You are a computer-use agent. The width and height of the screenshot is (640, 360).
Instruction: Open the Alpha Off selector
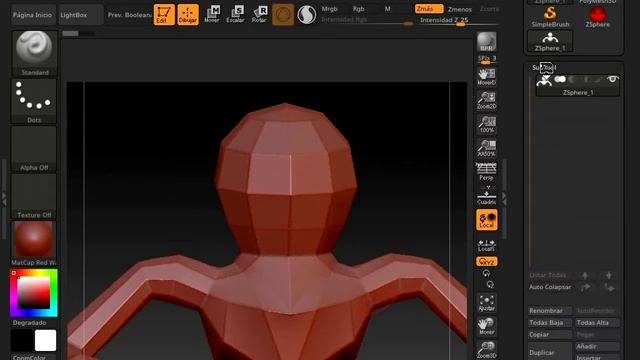coord(34,149)
